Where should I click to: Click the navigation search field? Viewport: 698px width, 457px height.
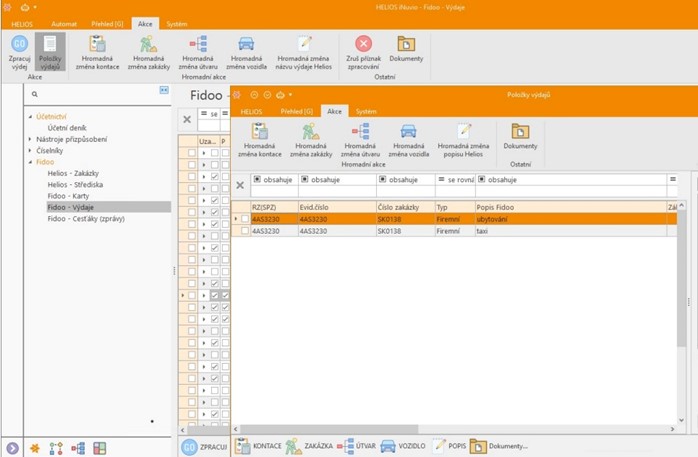98,94
